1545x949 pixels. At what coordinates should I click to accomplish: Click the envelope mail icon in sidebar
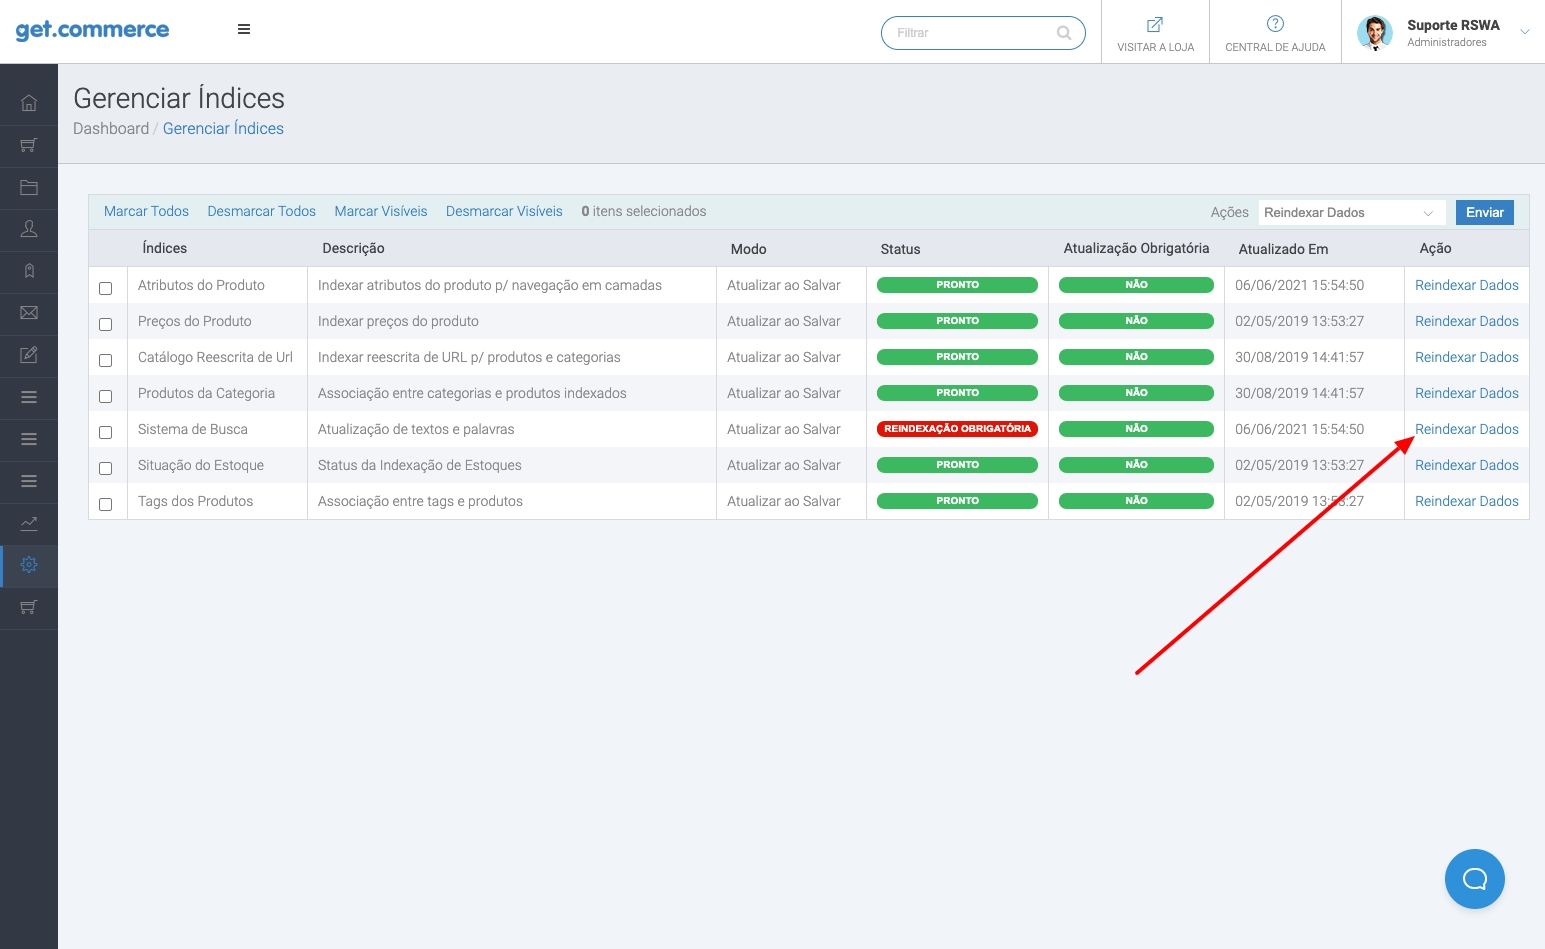coord(29,313)
